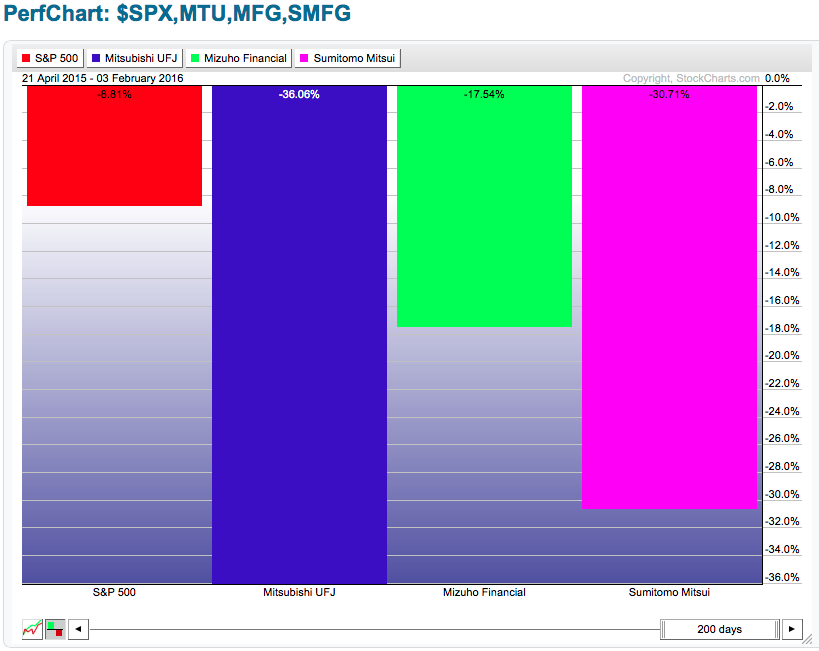Click the blue Mitsubishi UFJ bar
Image resolution: width=819 pixels, height=651 pixels.
pos(299,334)
